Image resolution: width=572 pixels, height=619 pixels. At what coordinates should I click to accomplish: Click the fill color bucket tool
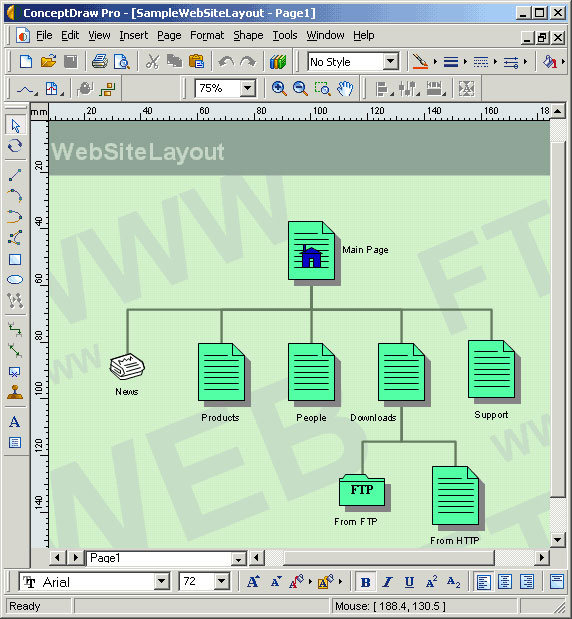pyautogui.click(x=549, y=62)
